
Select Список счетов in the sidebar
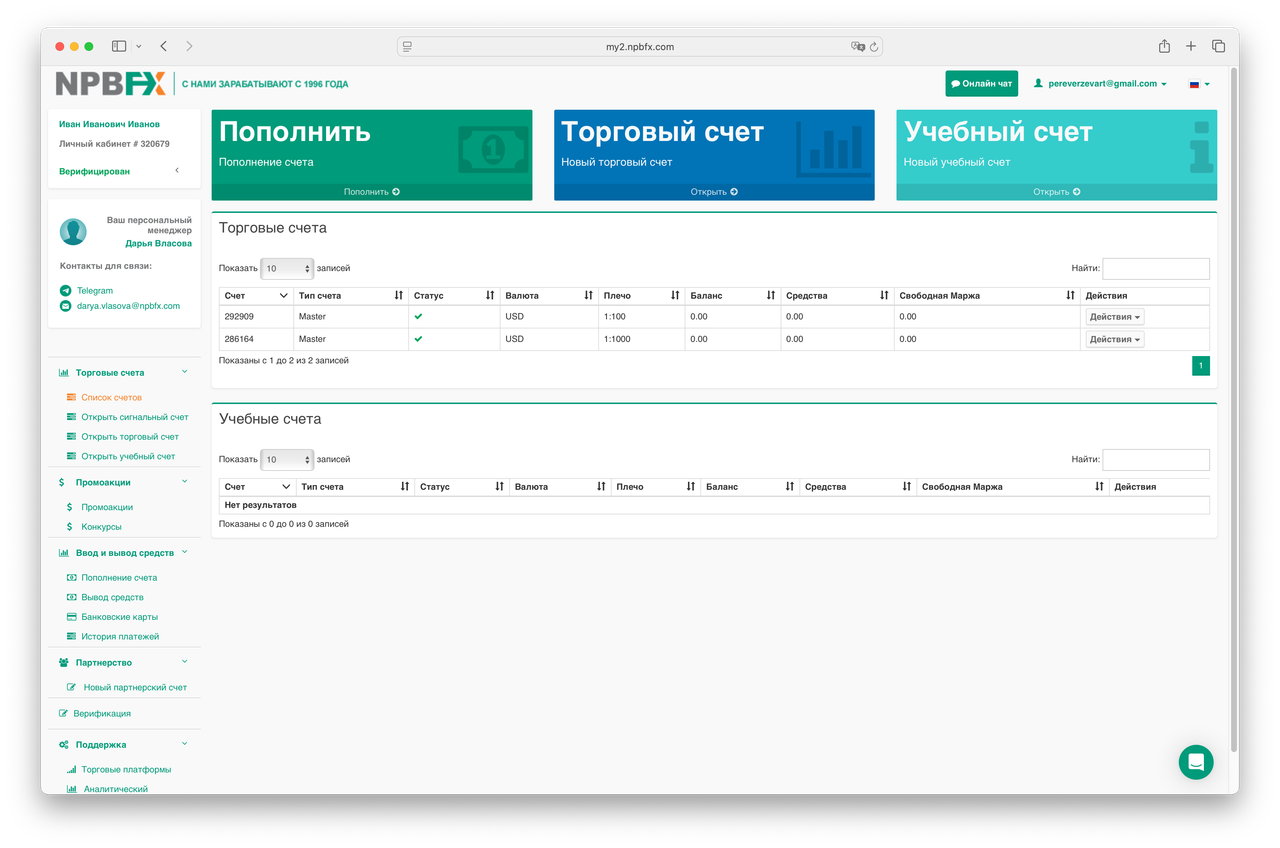[111, 398]
